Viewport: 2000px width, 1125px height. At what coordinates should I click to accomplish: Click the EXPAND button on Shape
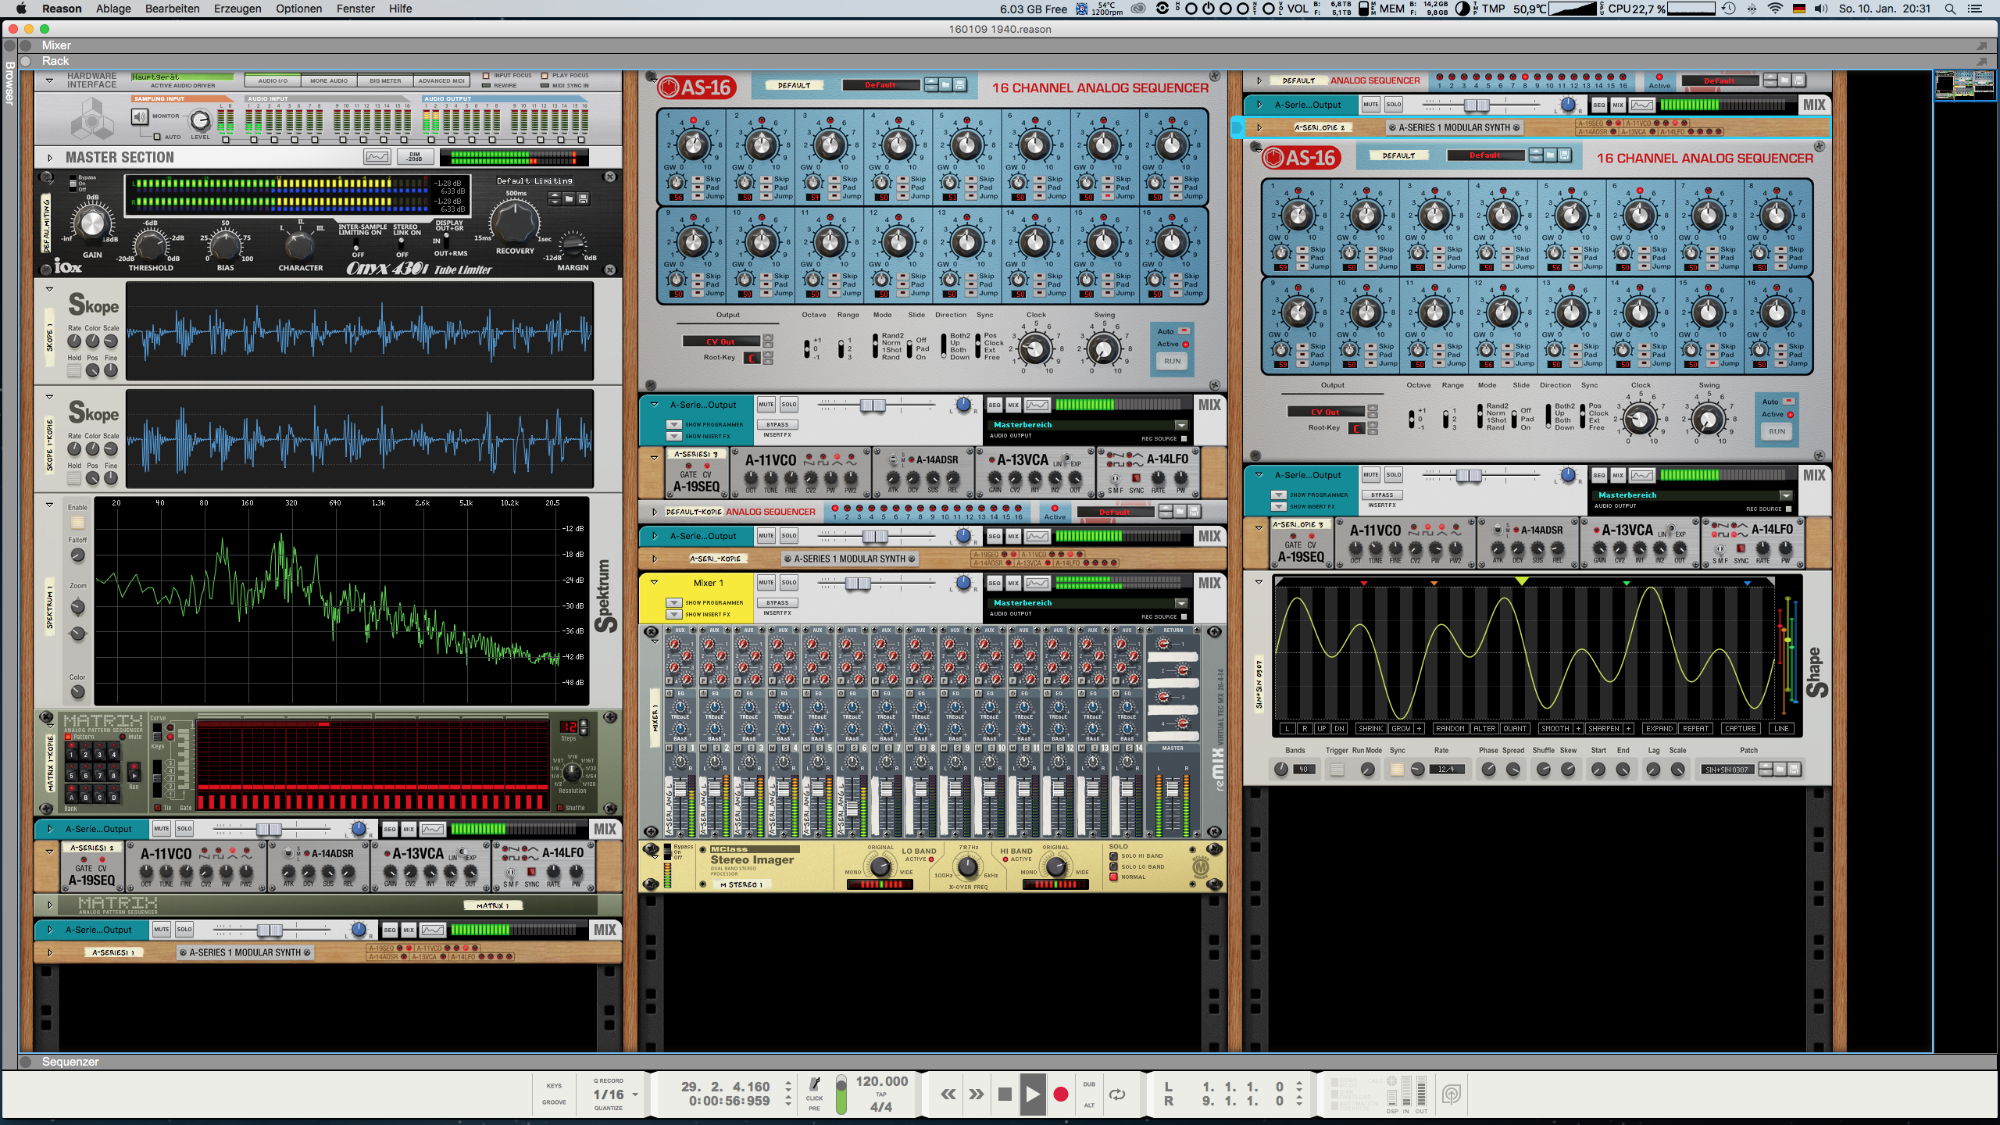pyautogui.click(x=1659, y=728)
